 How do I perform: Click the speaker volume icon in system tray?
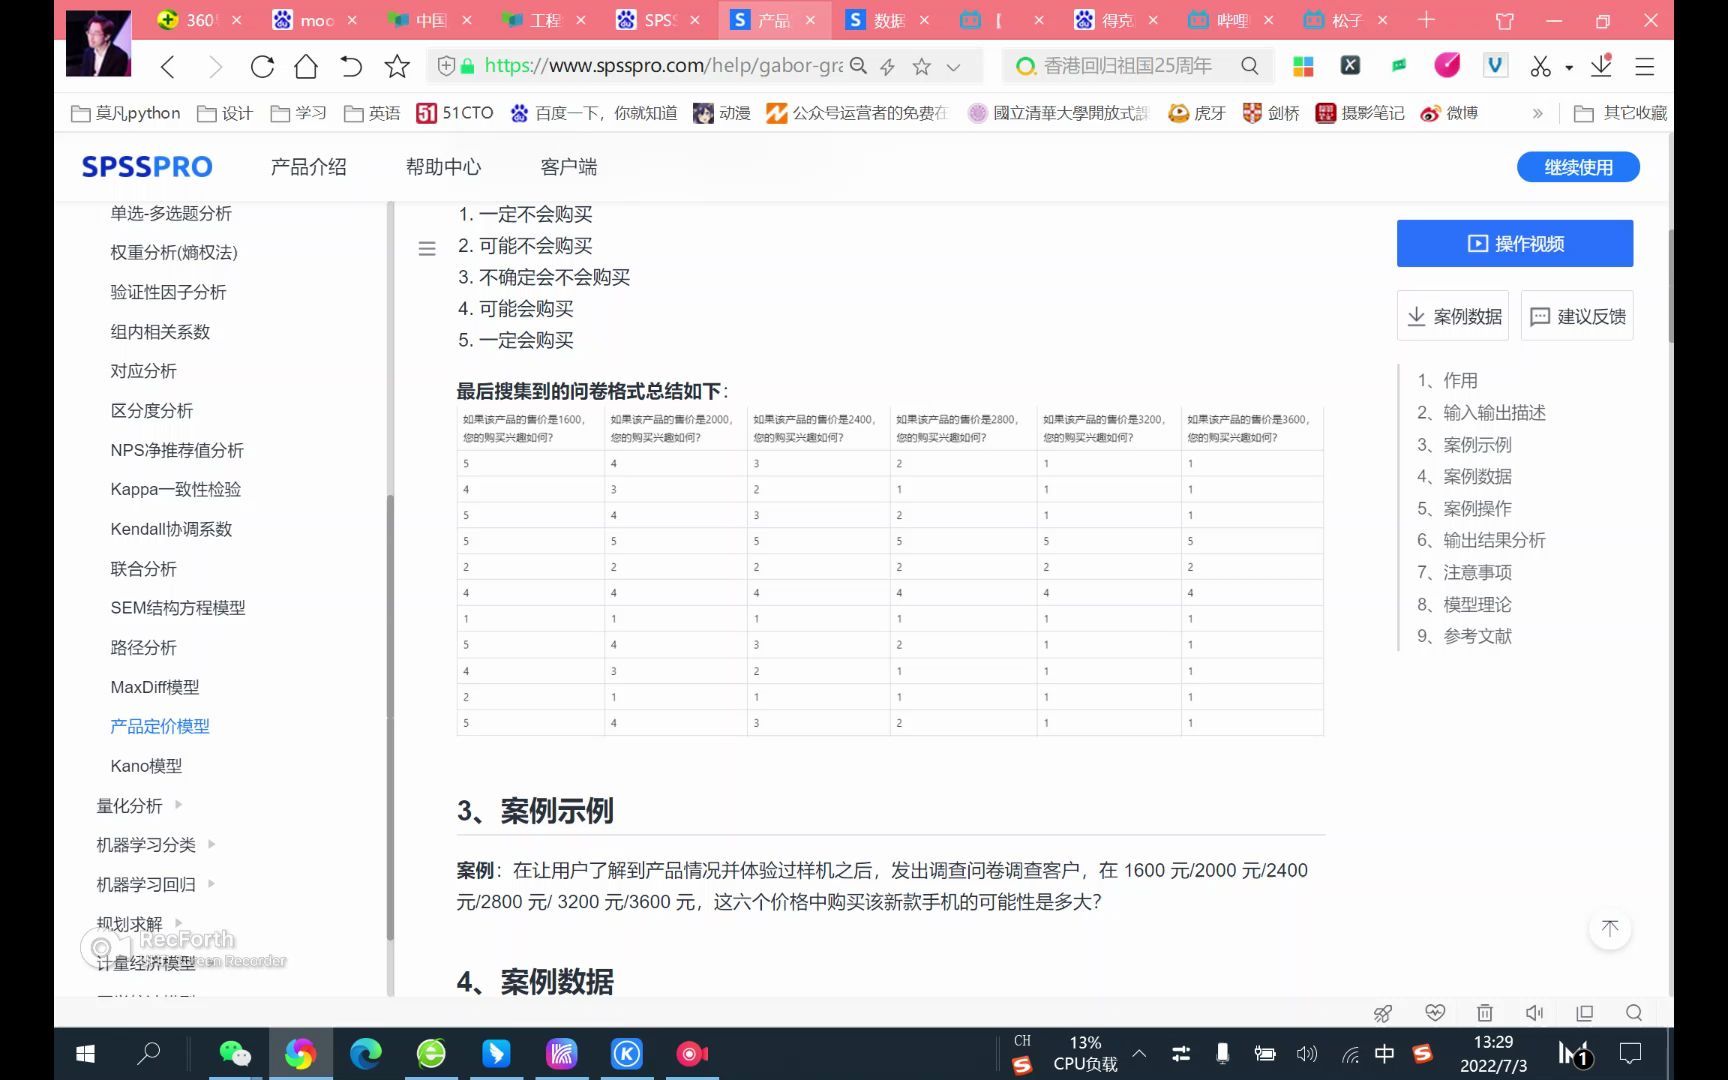coord(1307,1053)
